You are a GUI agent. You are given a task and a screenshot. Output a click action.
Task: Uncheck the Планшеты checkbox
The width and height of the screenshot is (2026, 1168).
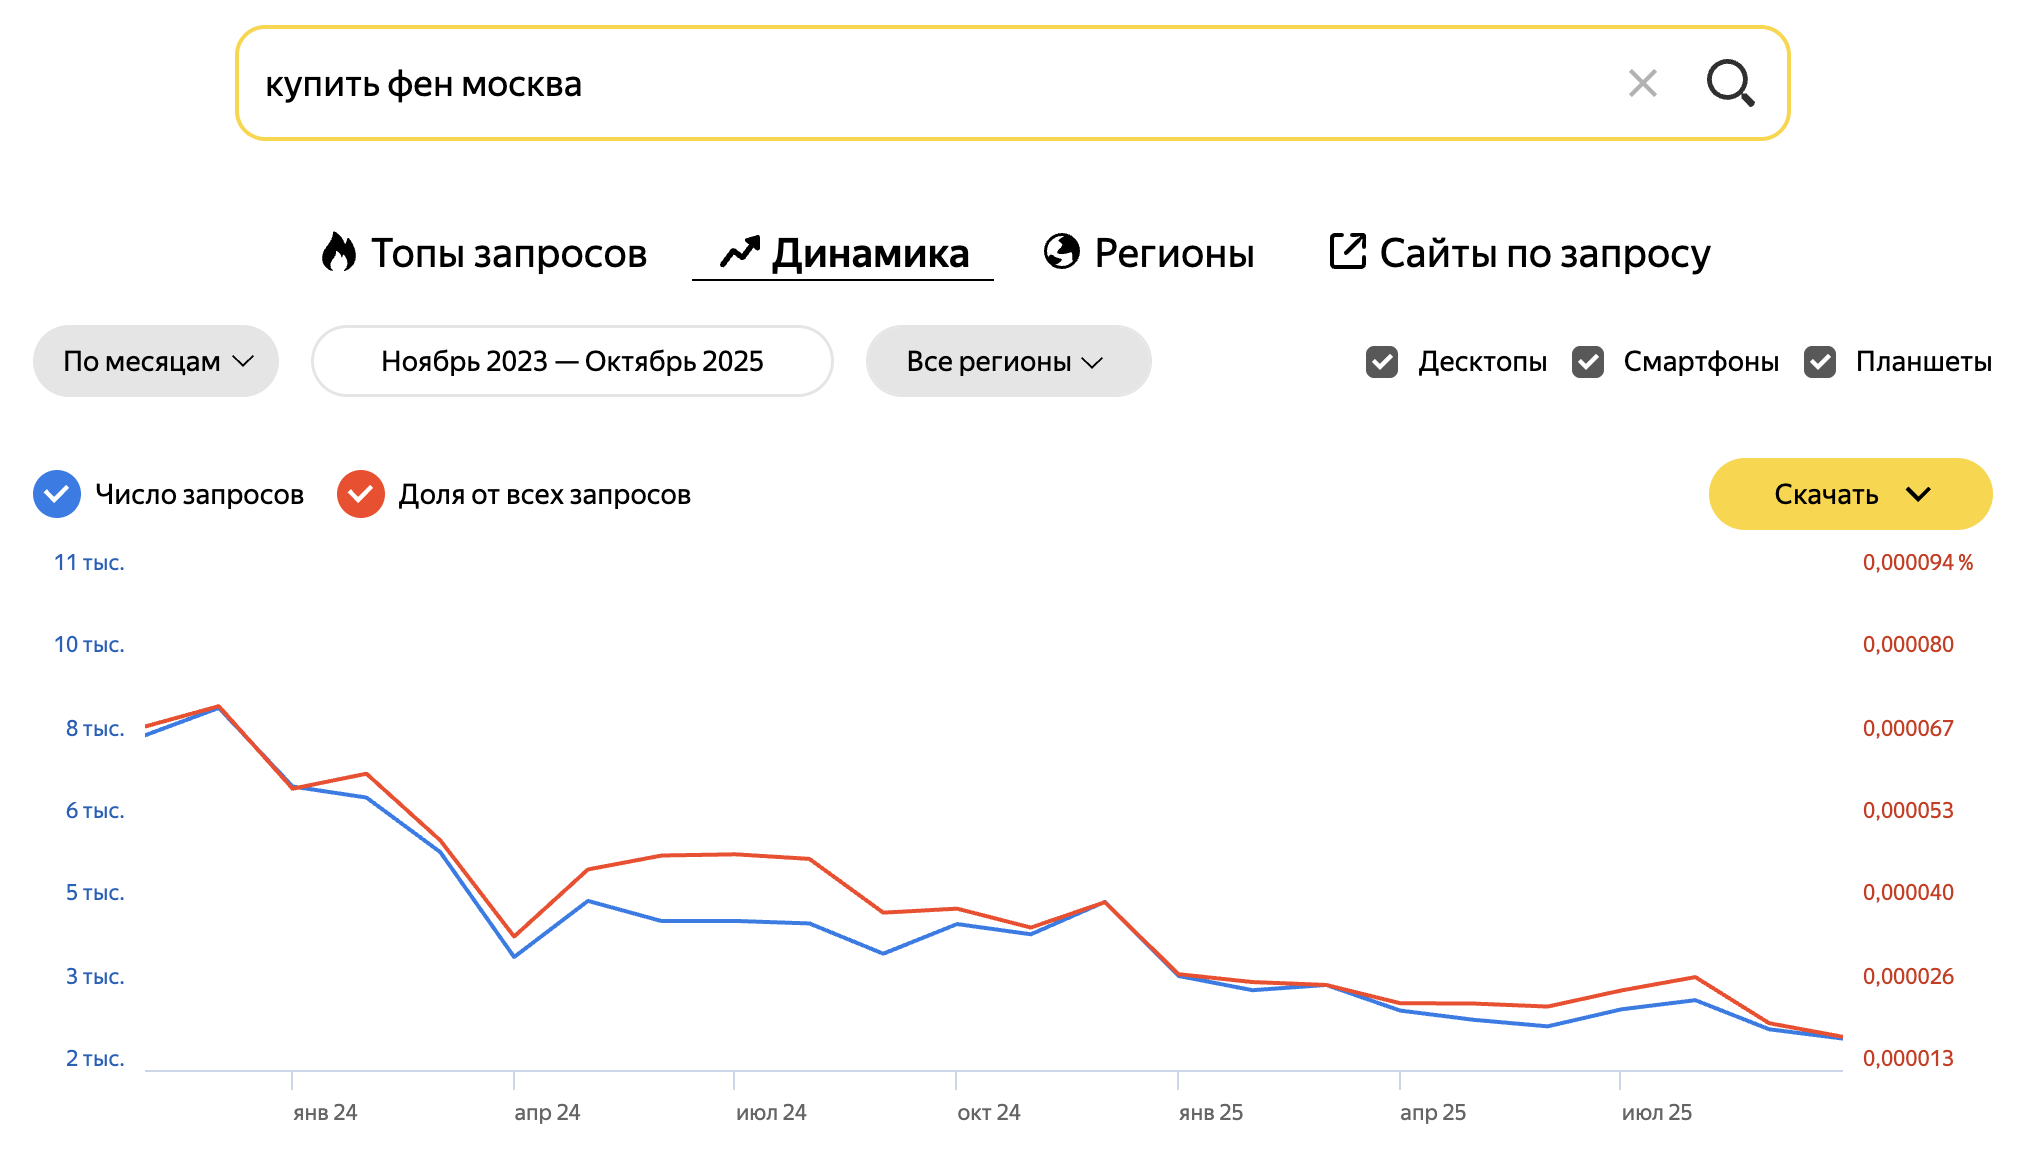[1820, 361]
